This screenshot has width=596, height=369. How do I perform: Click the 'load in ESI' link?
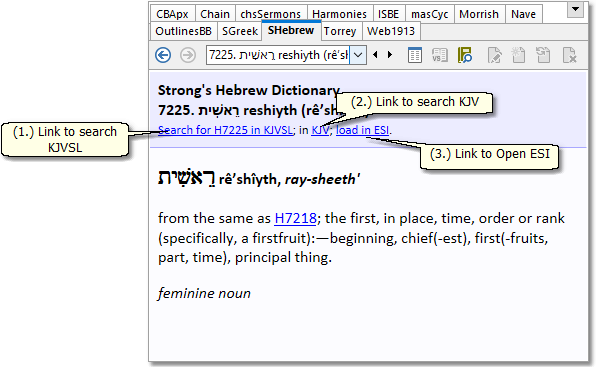click(362, 130)
